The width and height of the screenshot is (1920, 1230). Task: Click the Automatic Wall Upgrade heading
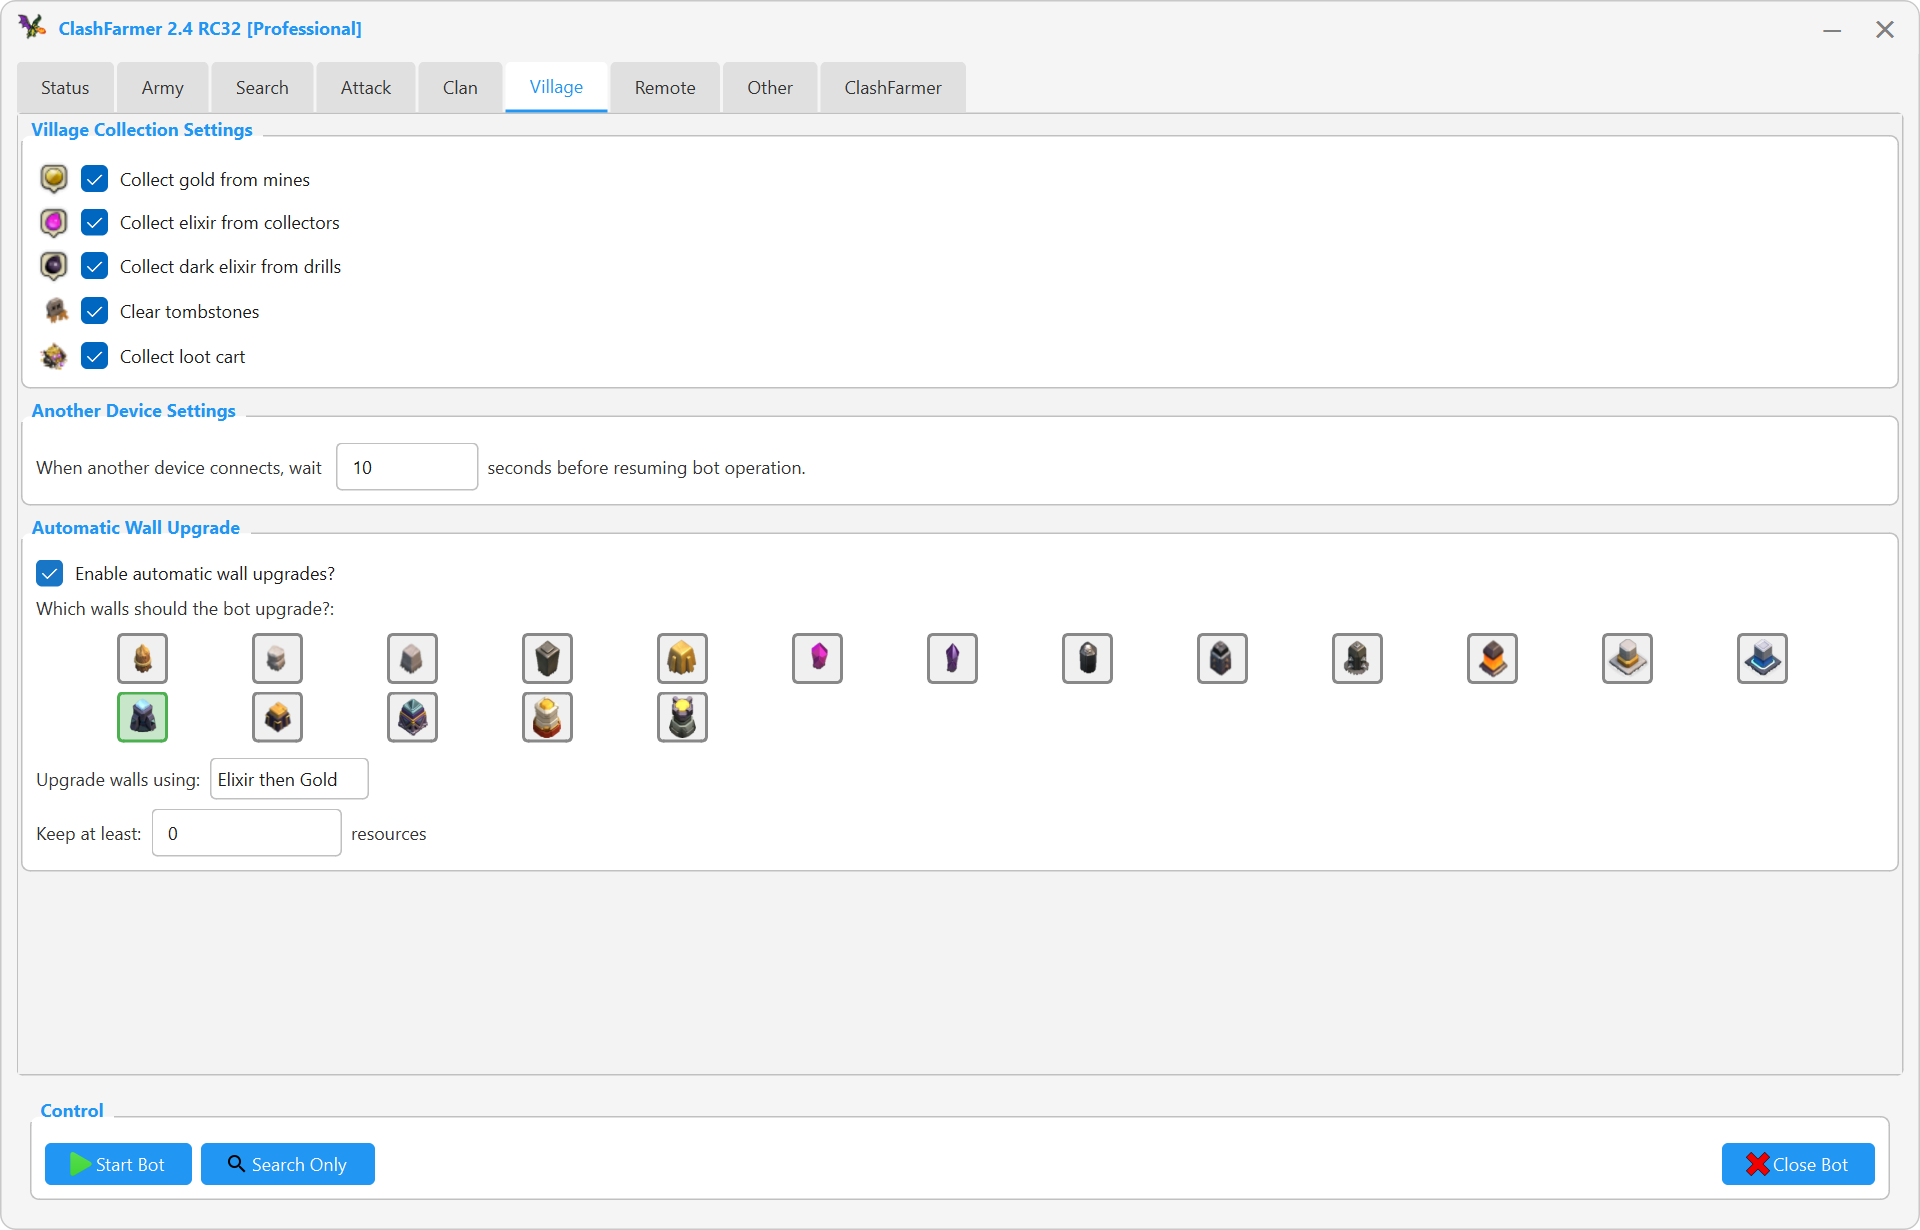click(136, 528)
